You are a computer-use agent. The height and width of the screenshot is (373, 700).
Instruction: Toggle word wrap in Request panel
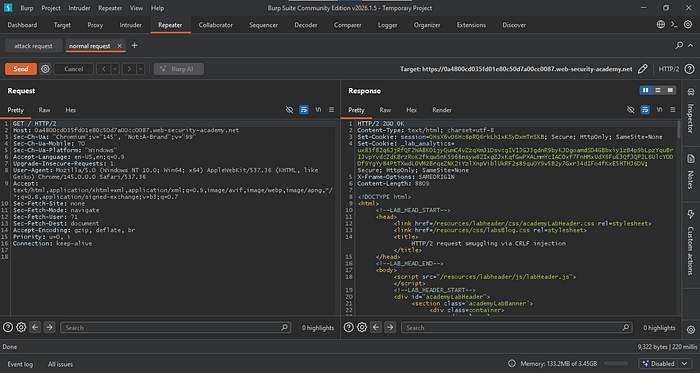click(x=304, y=110)
